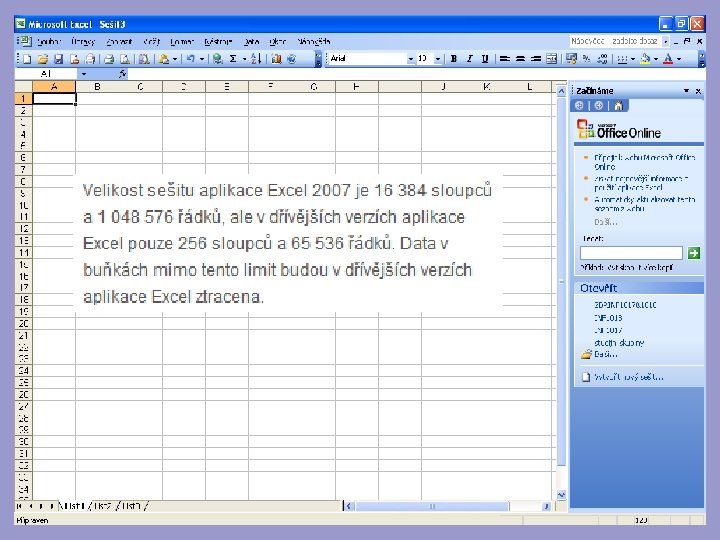The height and width of the screenshot is (540, 720).
Task: Close the Začínáme task pane
Action: (698, 91)
